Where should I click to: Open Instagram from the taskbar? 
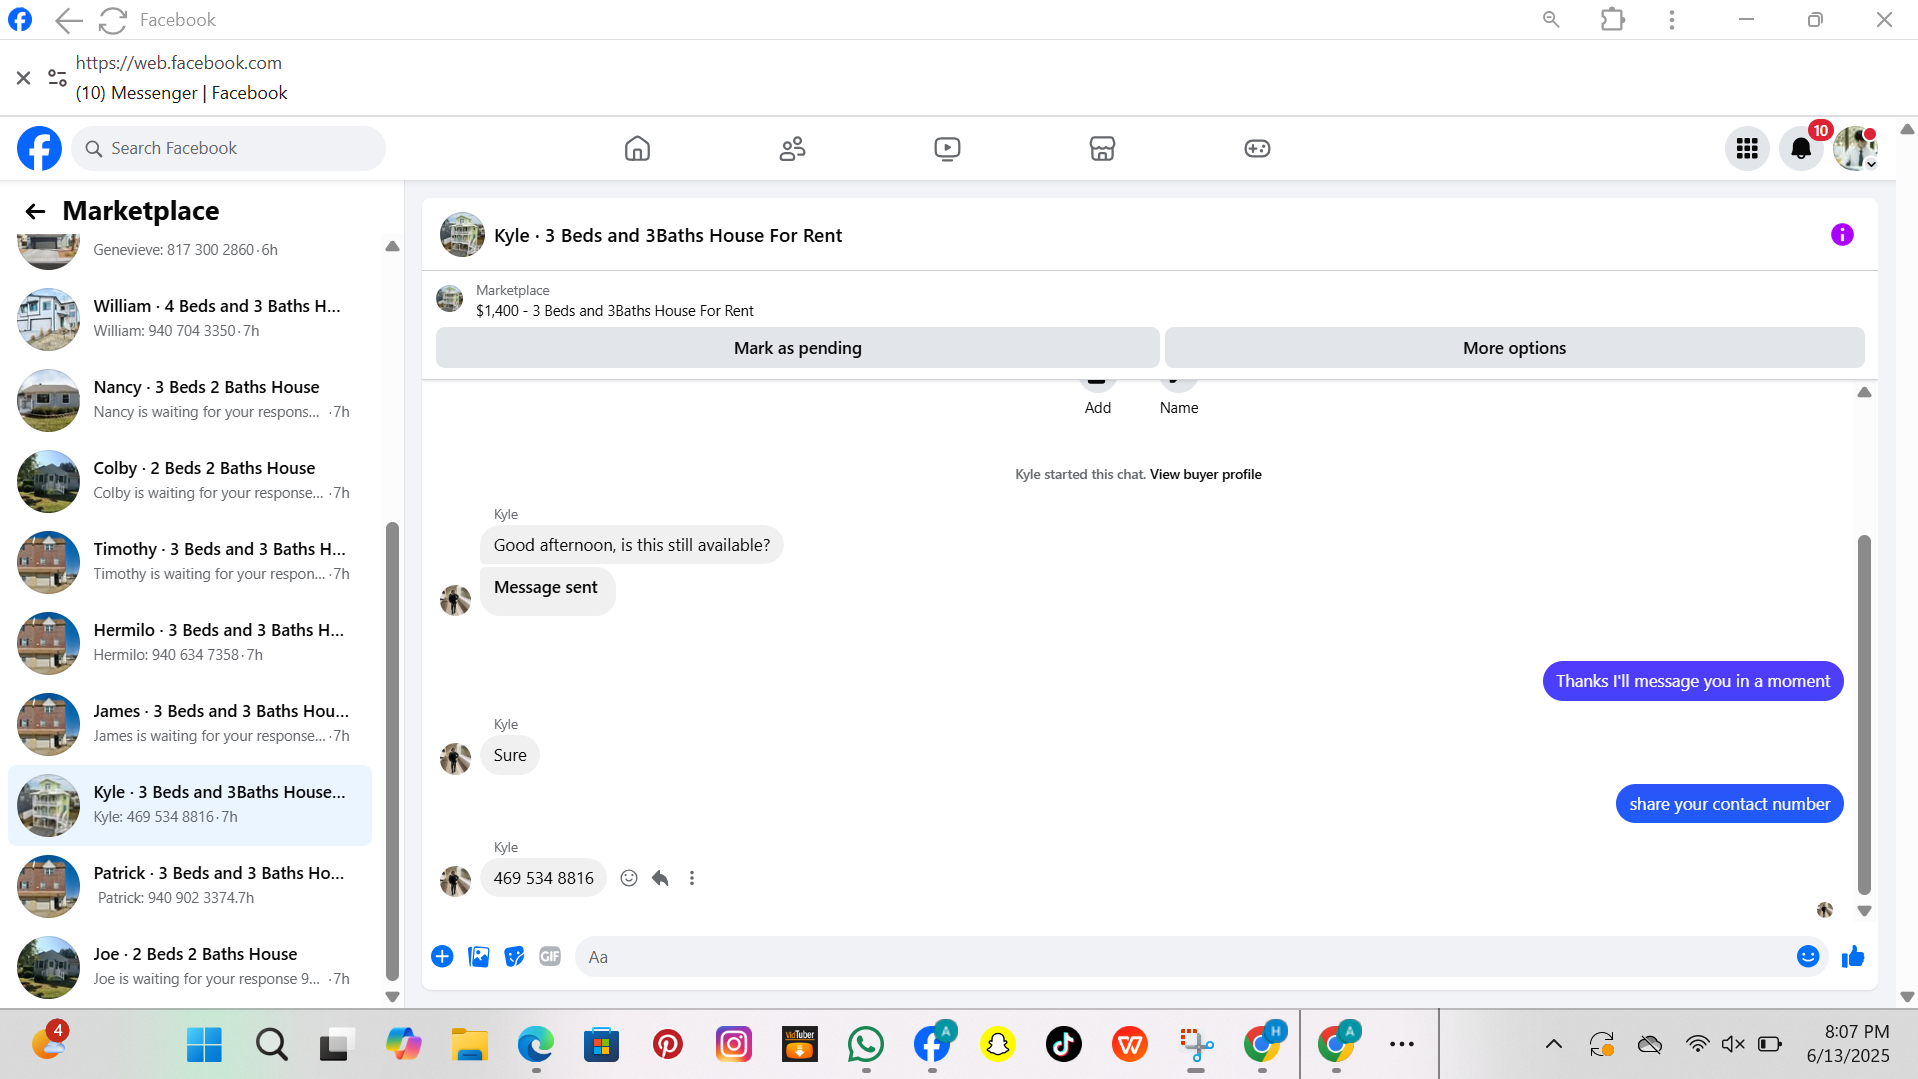point(733,1045)
